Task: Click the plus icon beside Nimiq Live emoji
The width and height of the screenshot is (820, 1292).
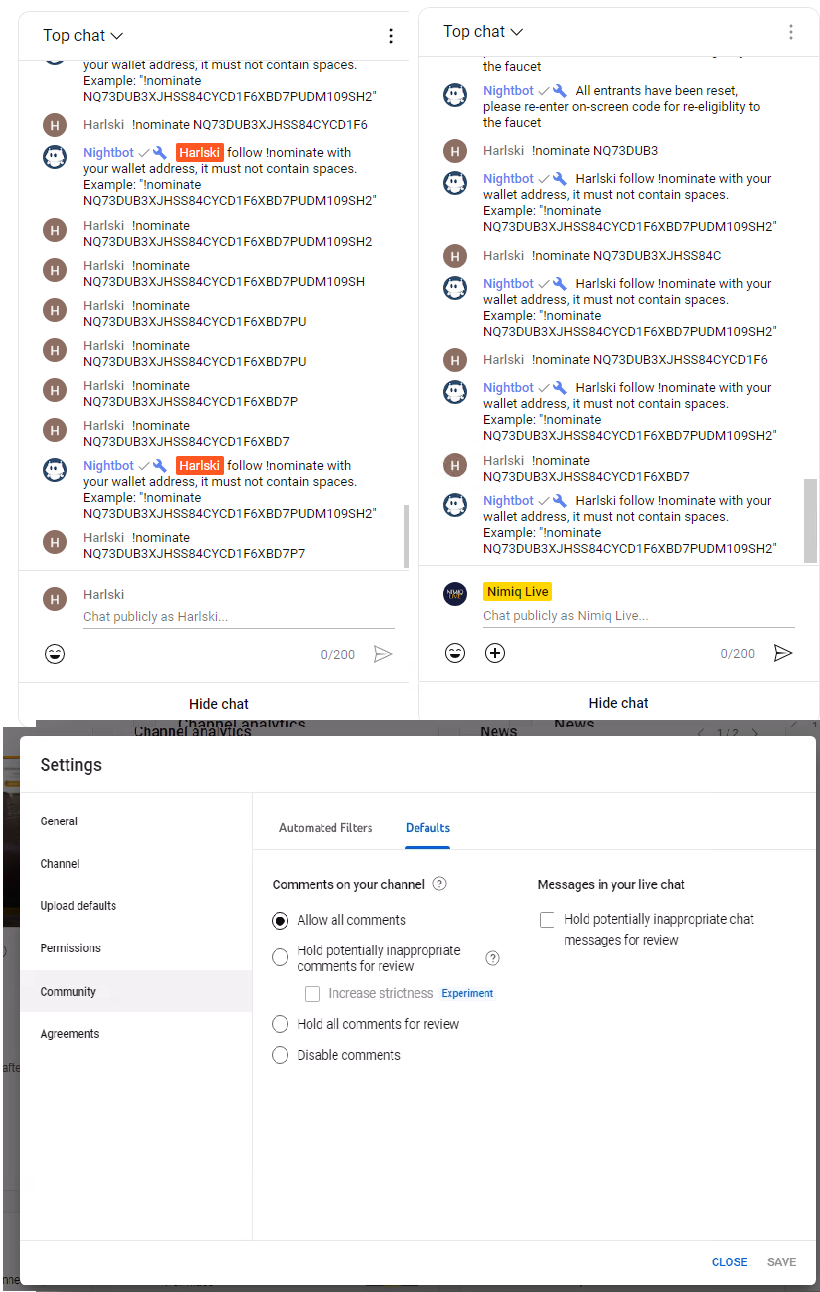Action: point(495,653)
